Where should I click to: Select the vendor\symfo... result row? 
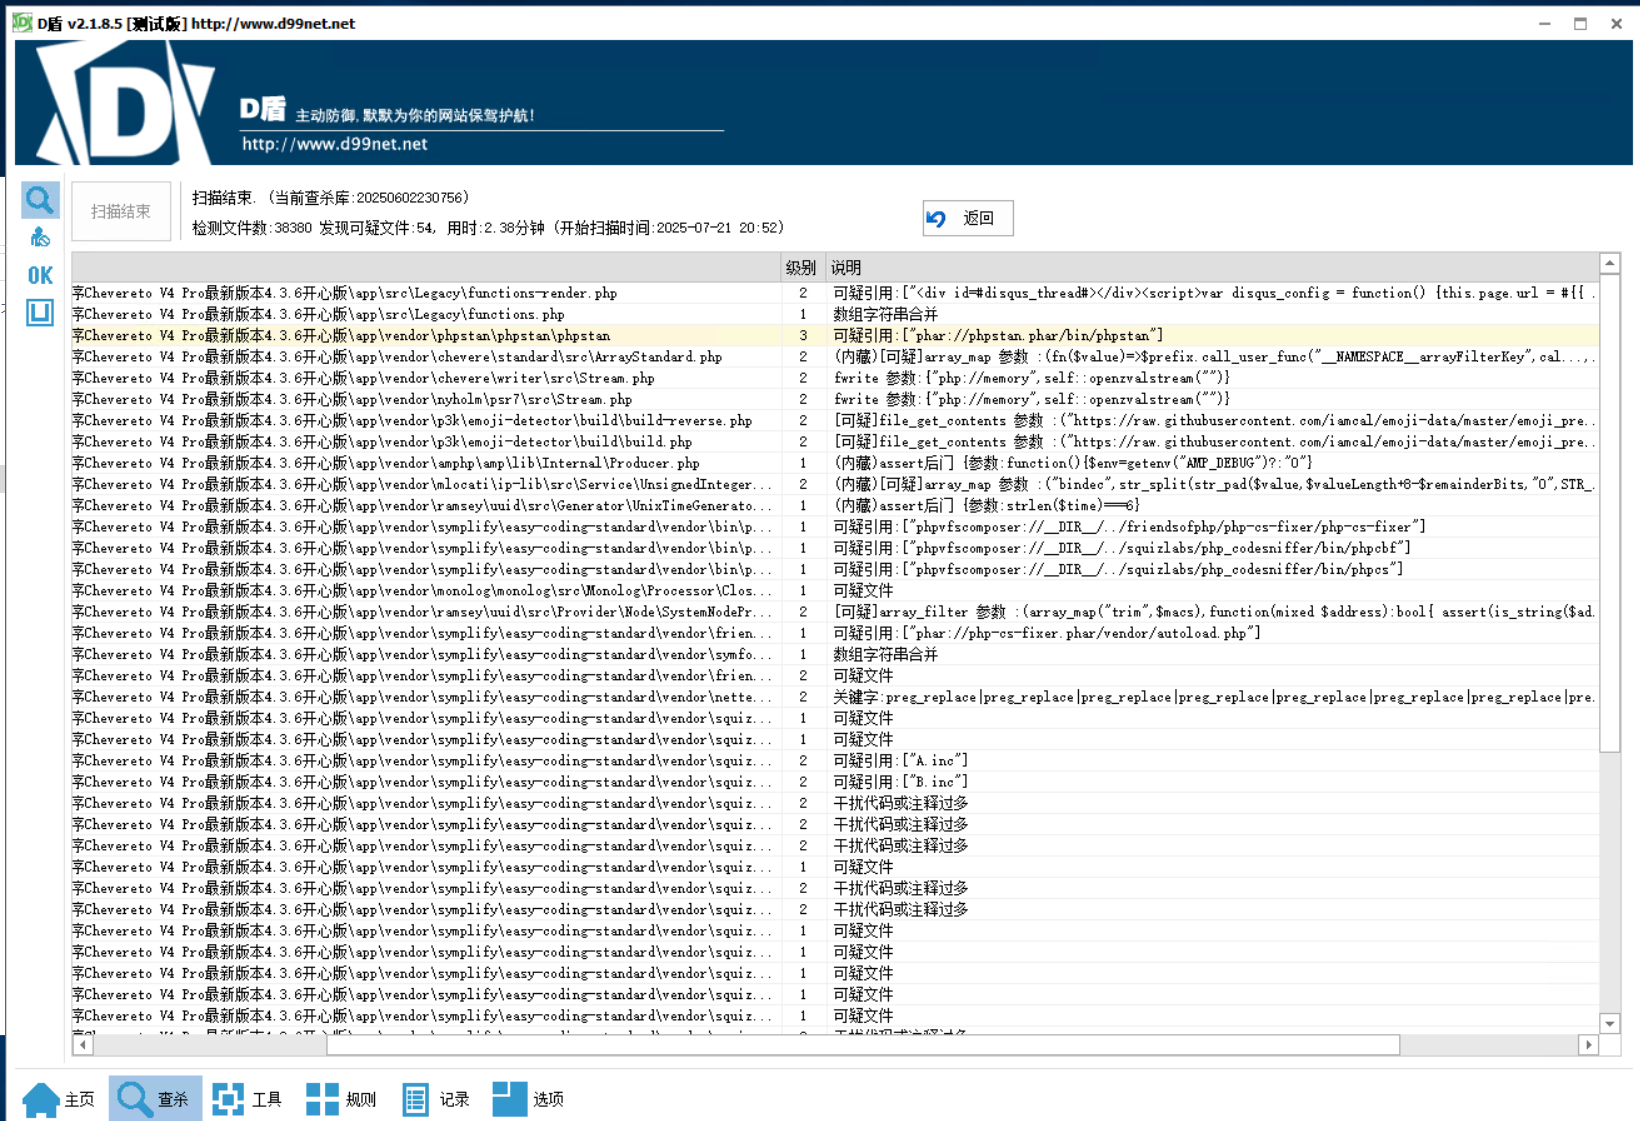(x=835, y=654)
